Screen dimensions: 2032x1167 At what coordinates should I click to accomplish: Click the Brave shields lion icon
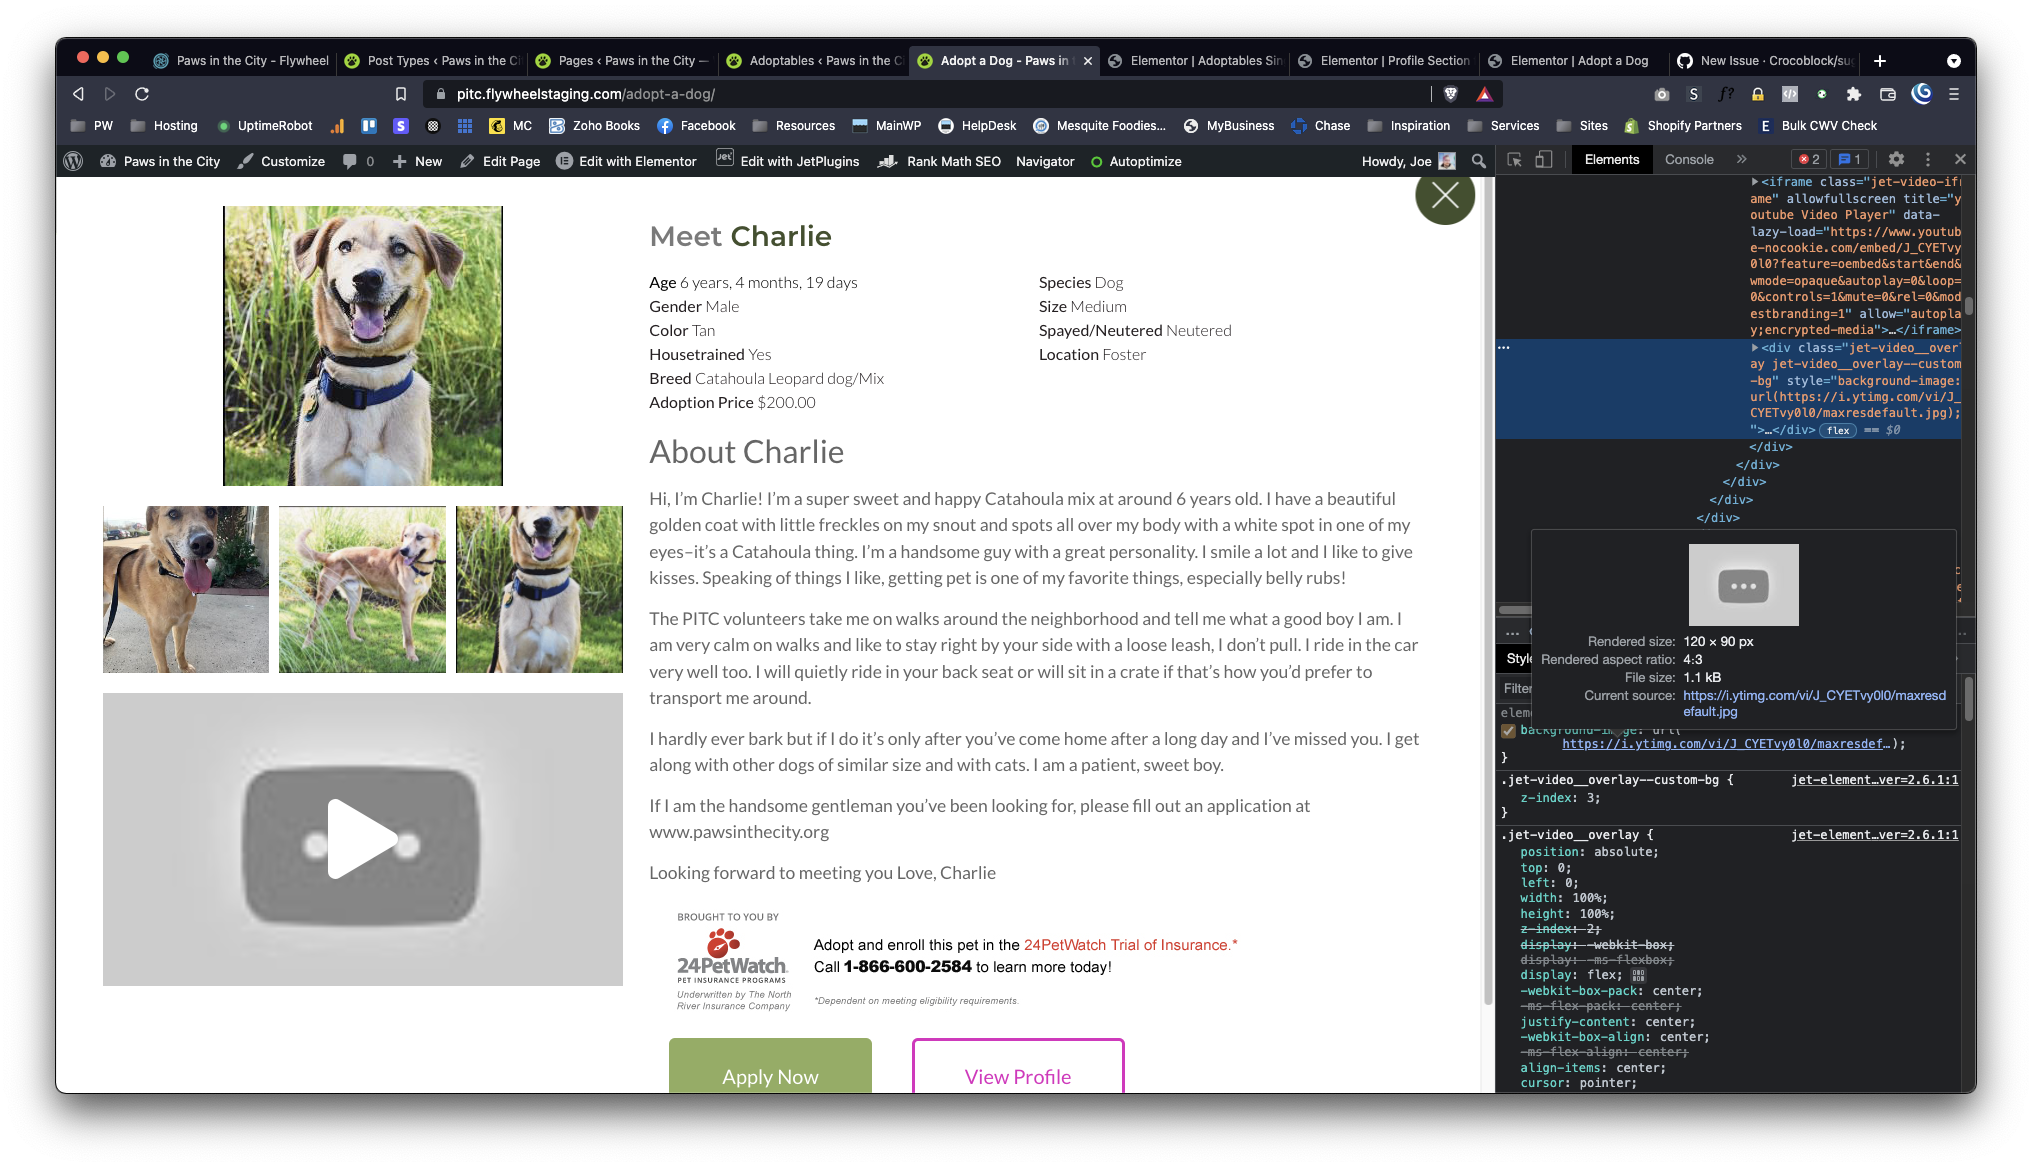1451,94
